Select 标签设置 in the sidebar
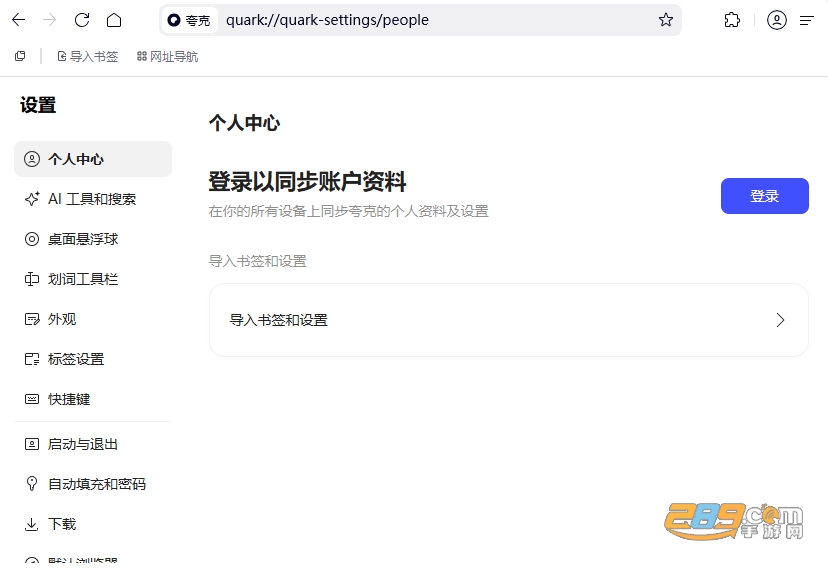The width and height of the screenshot is (828, 579). coord(93,359)
